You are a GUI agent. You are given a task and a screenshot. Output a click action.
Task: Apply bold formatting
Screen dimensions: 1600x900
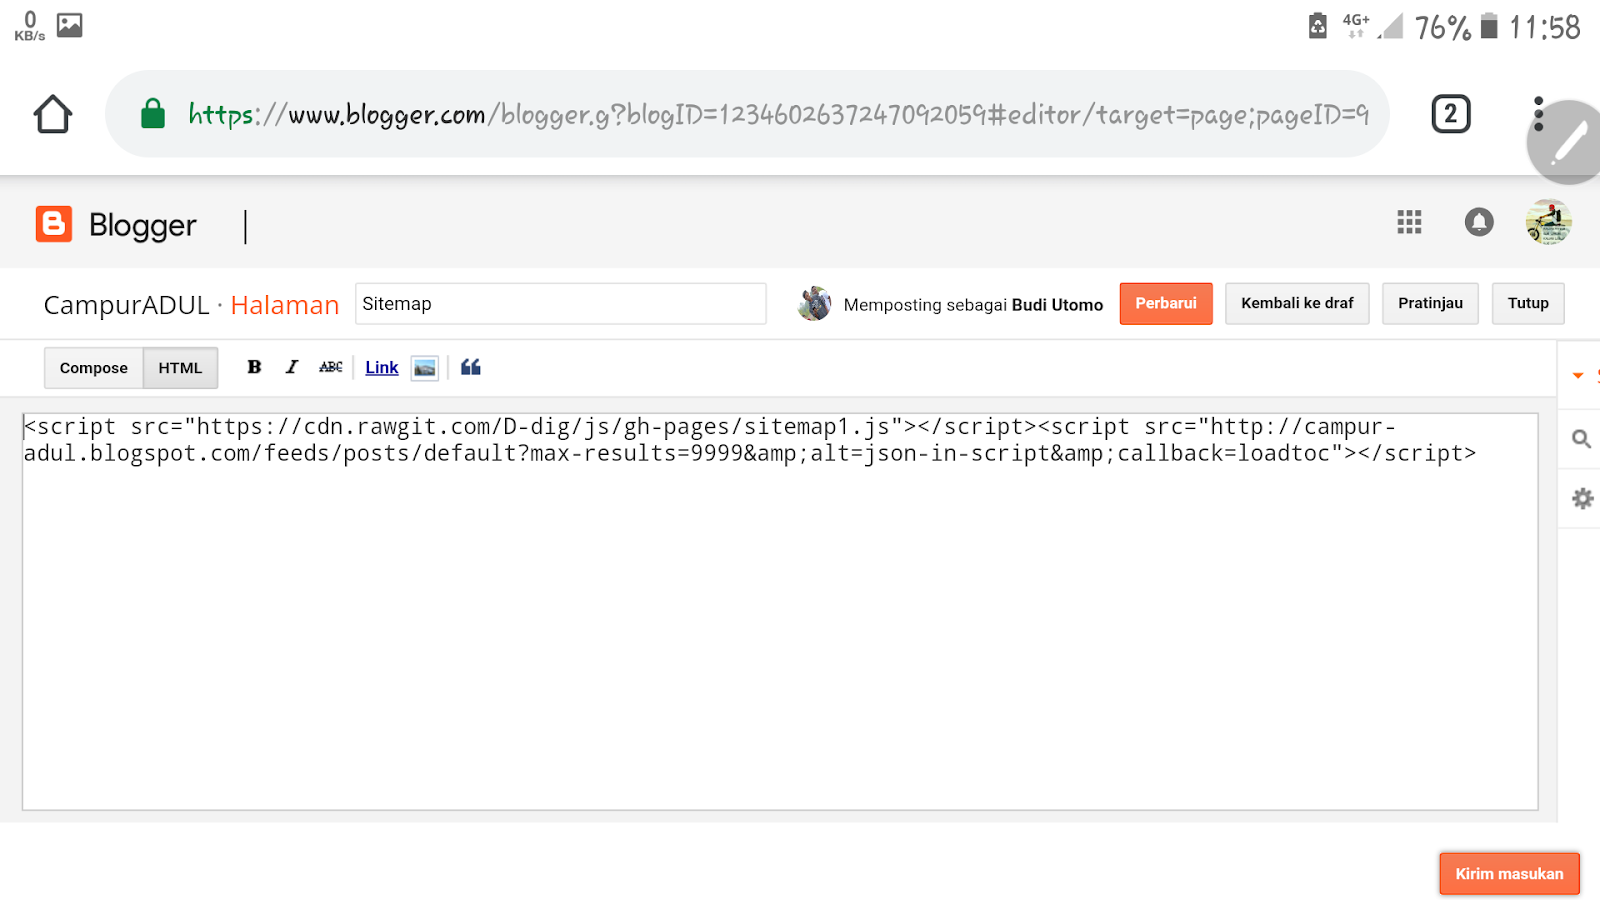pyautogui.click(x=254, y=367)
